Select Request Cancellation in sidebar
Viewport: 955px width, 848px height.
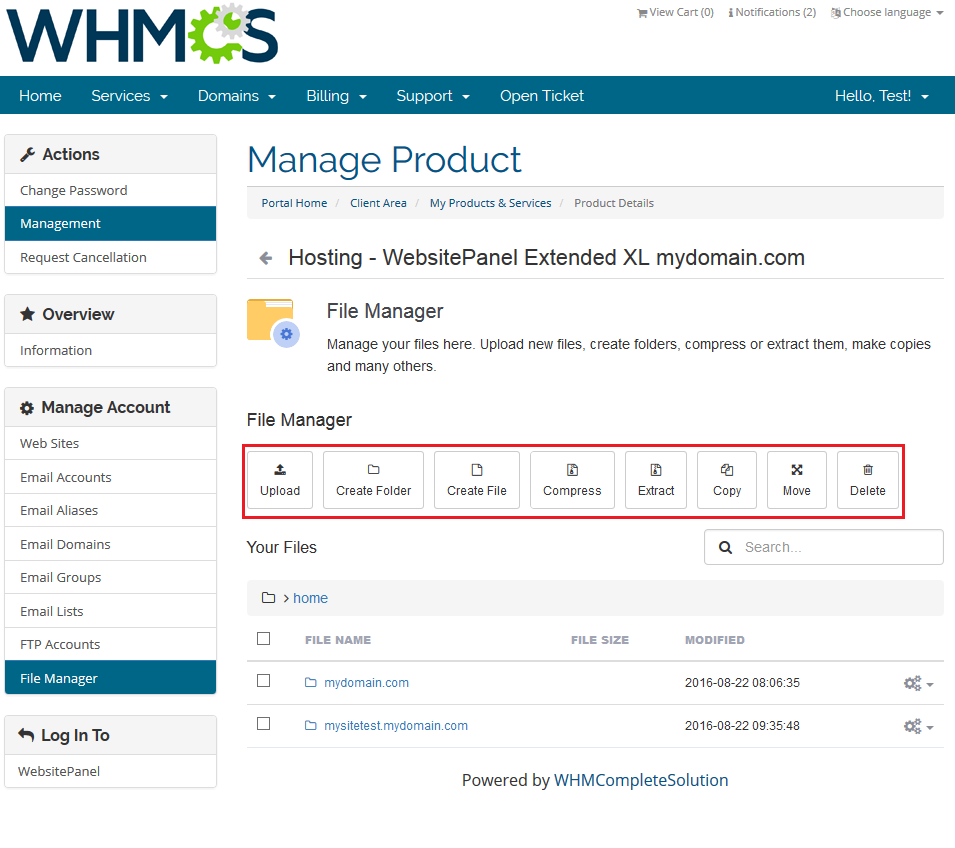(x=110, y=257)
